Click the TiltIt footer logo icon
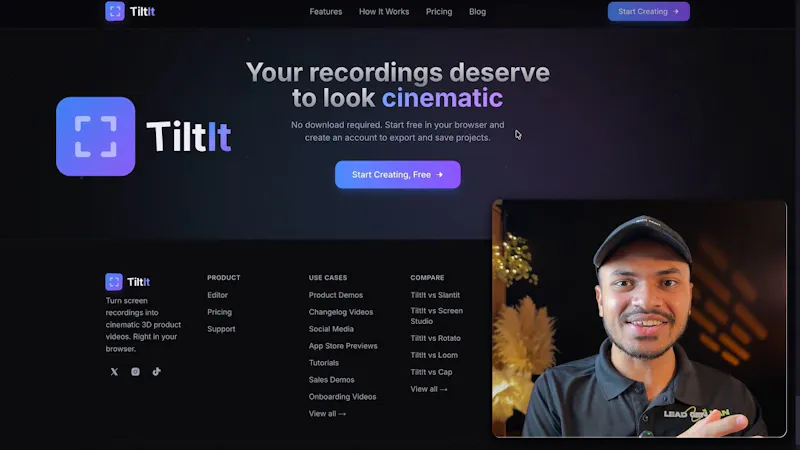This screenshot has height=450, width=800. (x=114, y=282)
